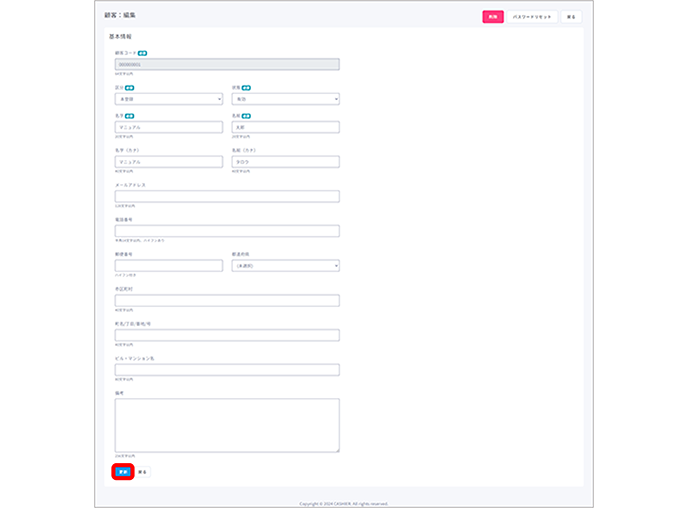688x508 pixels.
Task: Click 戻る button beside the update button
Action: click(x=143, y=471)
